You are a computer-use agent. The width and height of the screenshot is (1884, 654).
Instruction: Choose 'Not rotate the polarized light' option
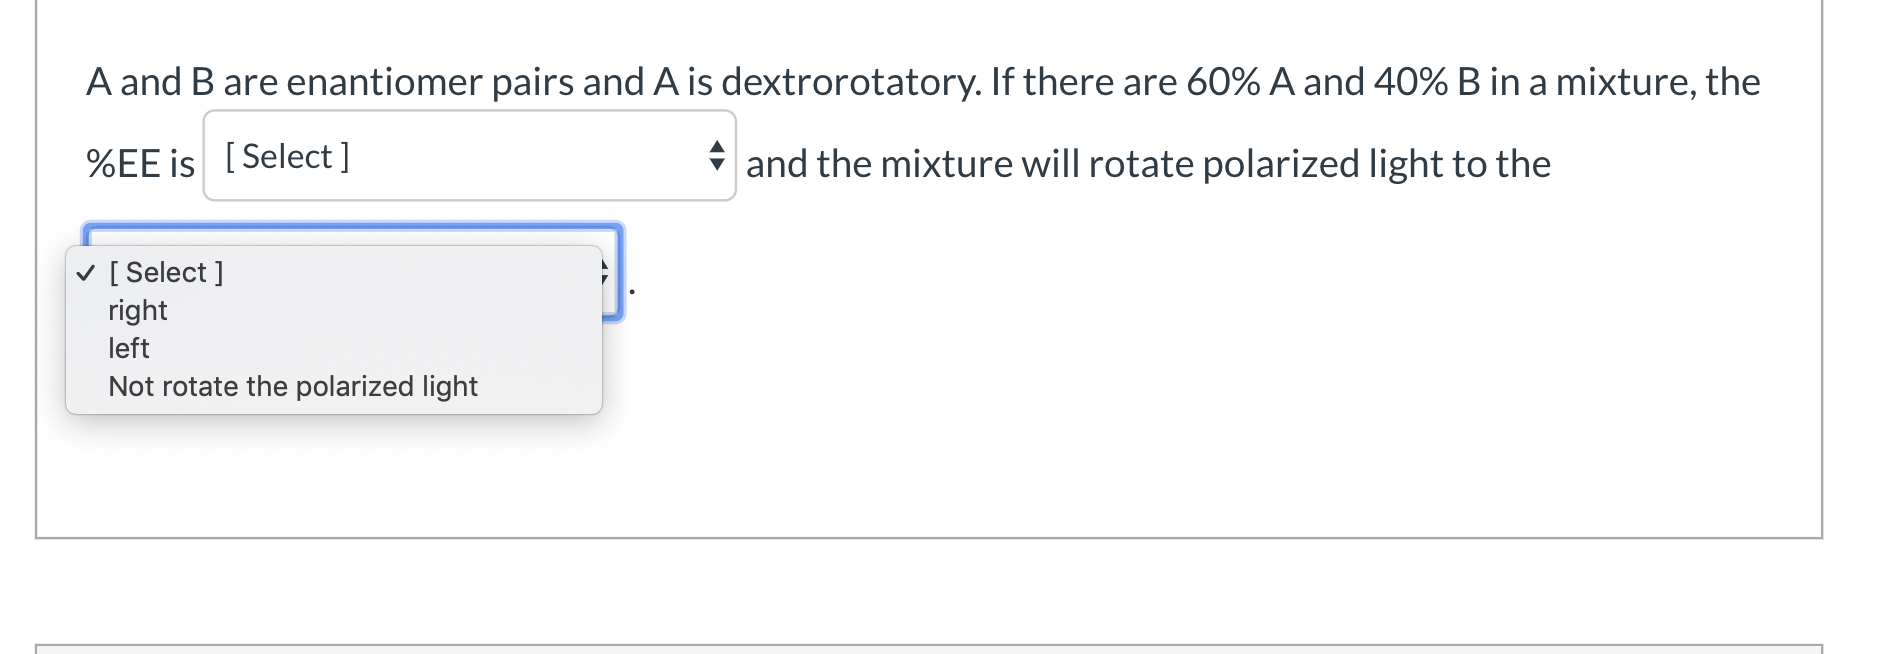click(292, 386)
